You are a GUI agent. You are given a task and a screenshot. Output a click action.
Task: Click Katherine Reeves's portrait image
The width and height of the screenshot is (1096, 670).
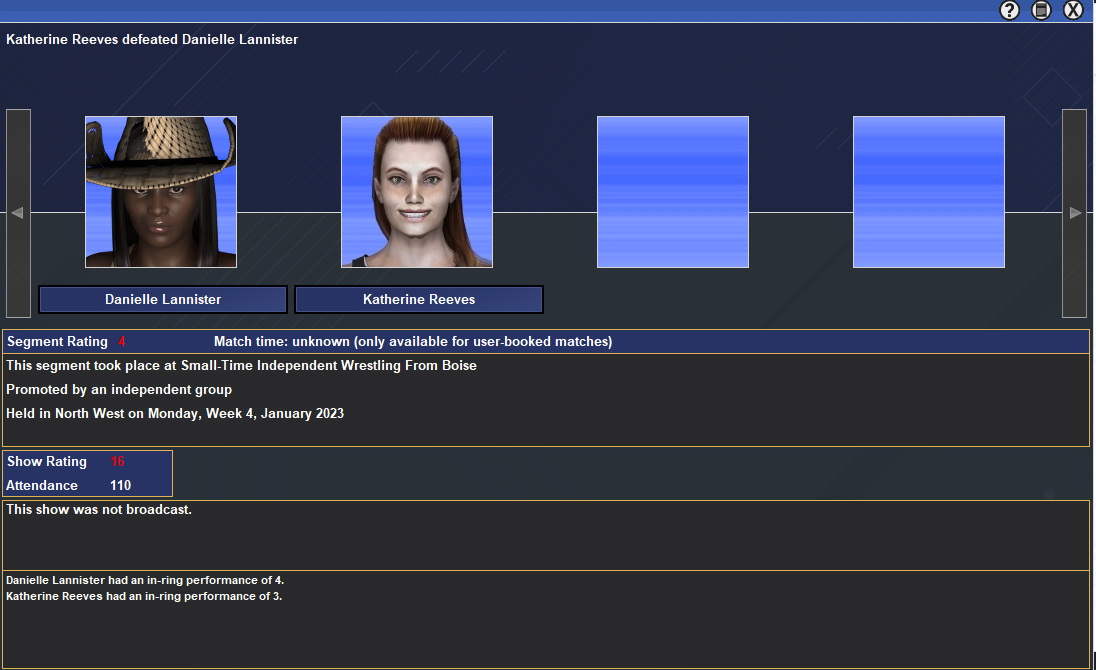coord(417,192)
